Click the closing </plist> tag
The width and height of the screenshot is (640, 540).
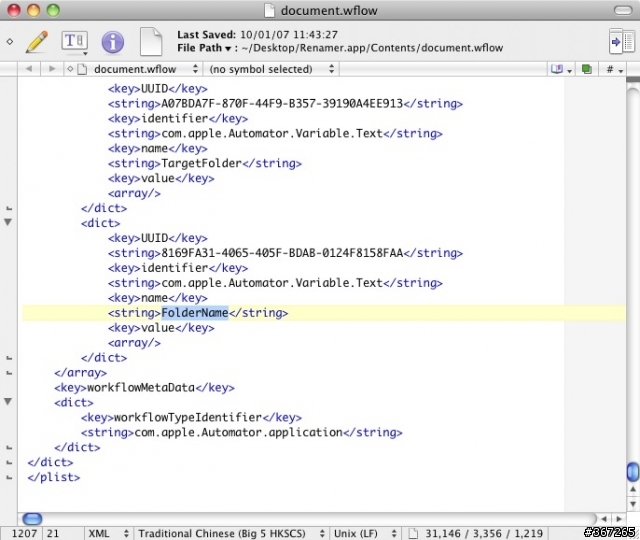click(54, 477)
